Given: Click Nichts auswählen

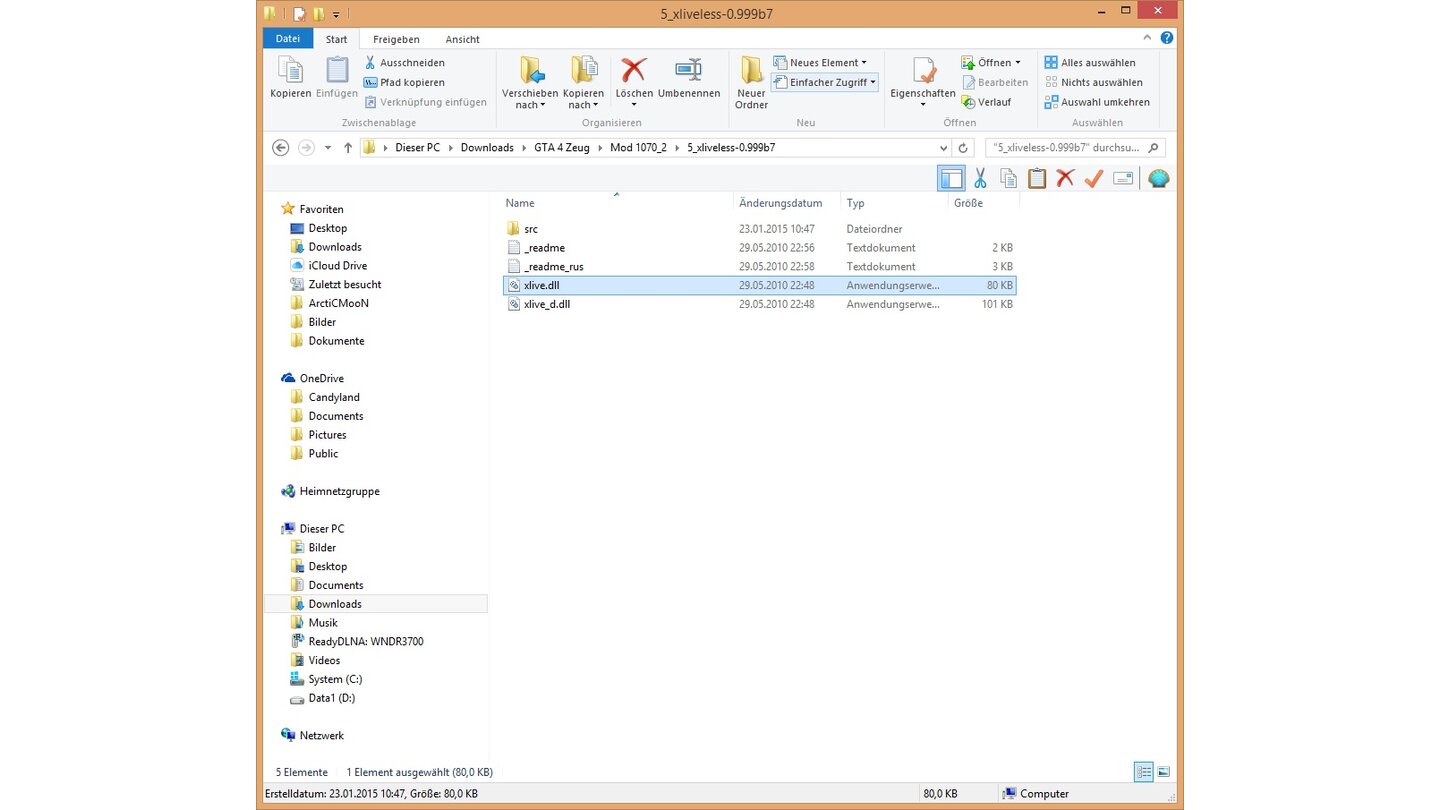Looking at the screenshot, I should [x=1093, y=82].
